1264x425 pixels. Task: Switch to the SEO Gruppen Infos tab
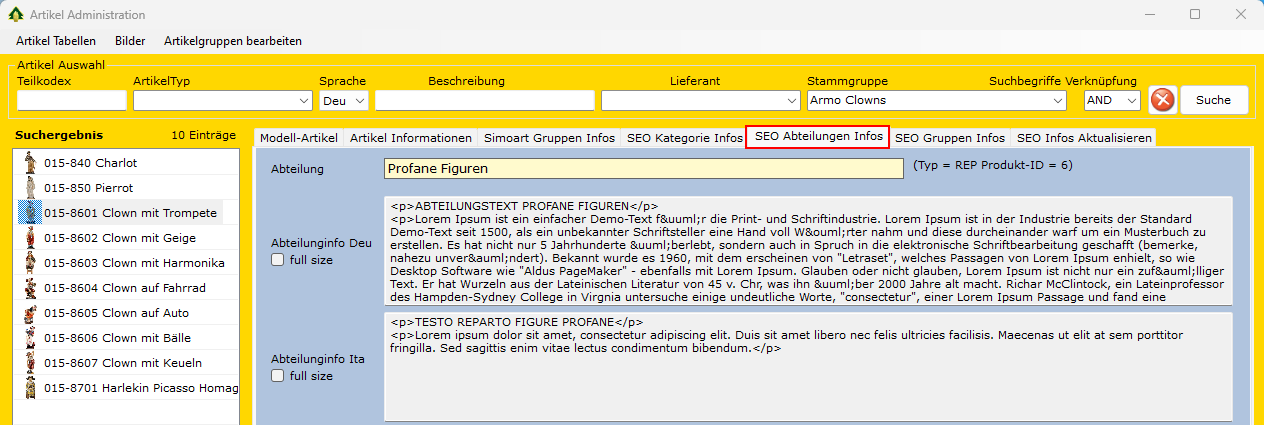[949, 138]
